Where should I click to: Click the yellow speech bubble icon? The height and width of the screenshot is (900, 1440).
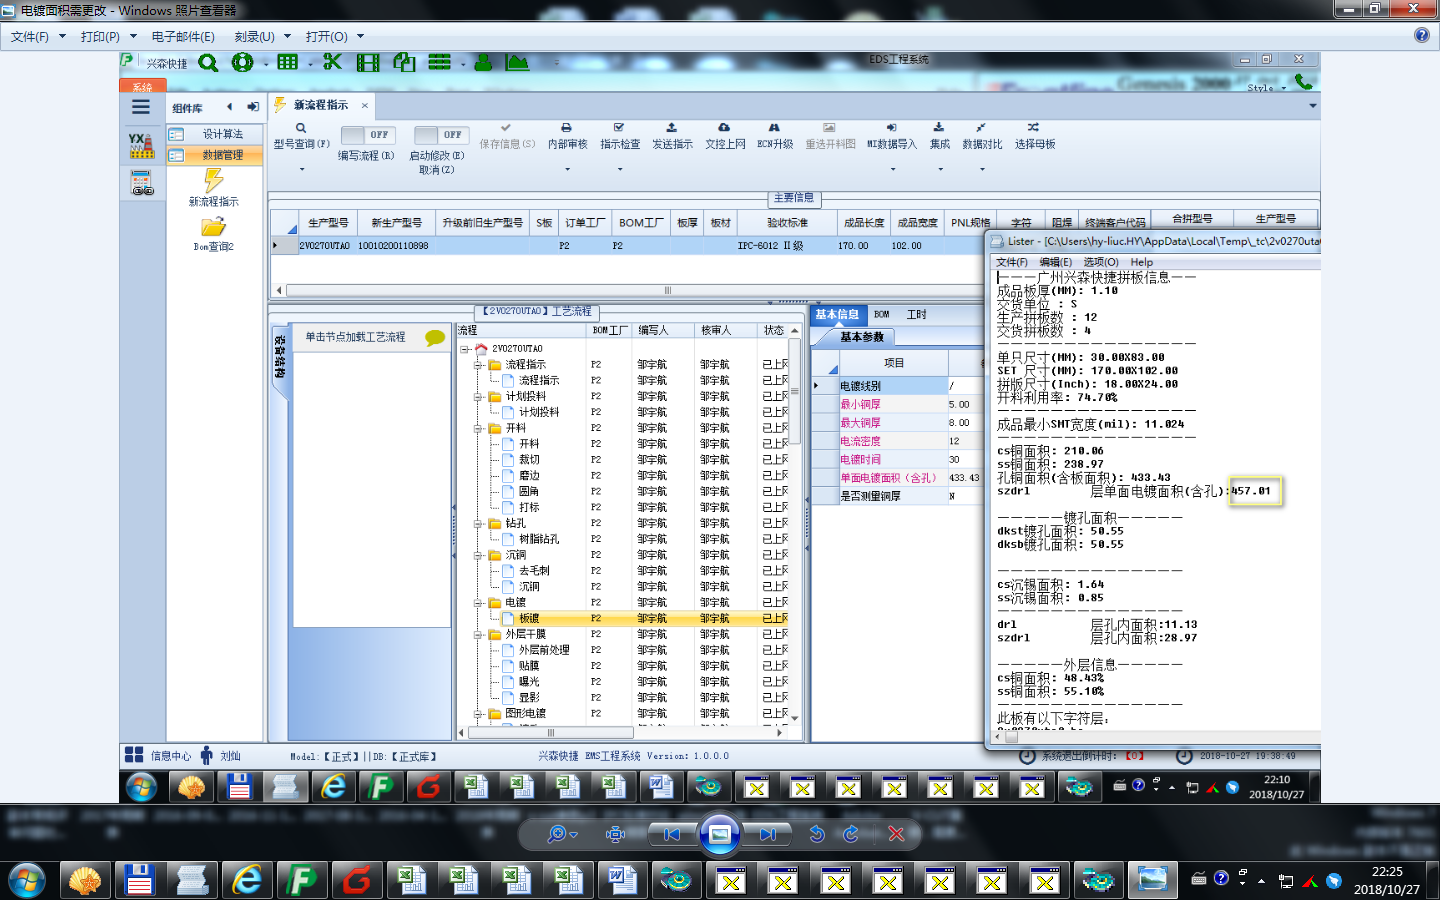[x=435, y=338]
